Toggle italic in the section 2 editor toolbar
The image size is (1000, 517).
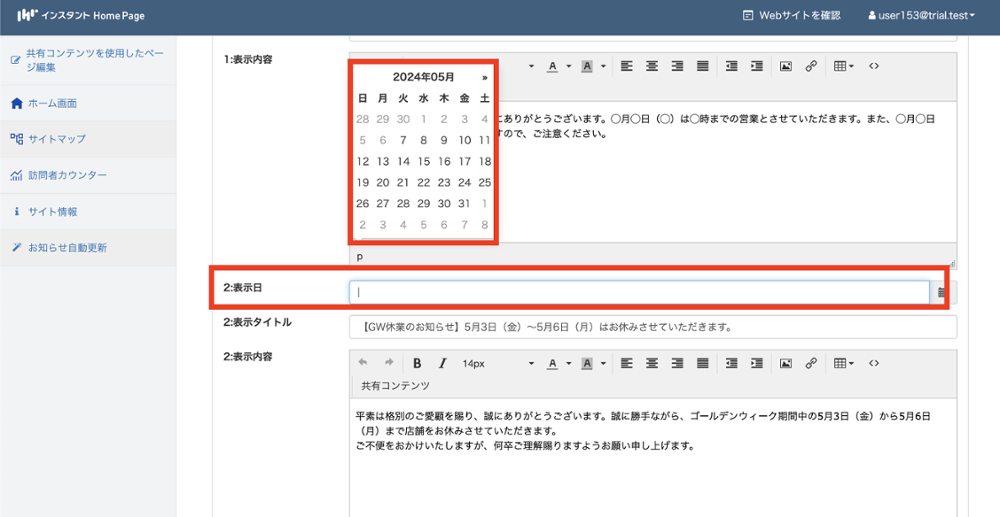coord(442,363)
